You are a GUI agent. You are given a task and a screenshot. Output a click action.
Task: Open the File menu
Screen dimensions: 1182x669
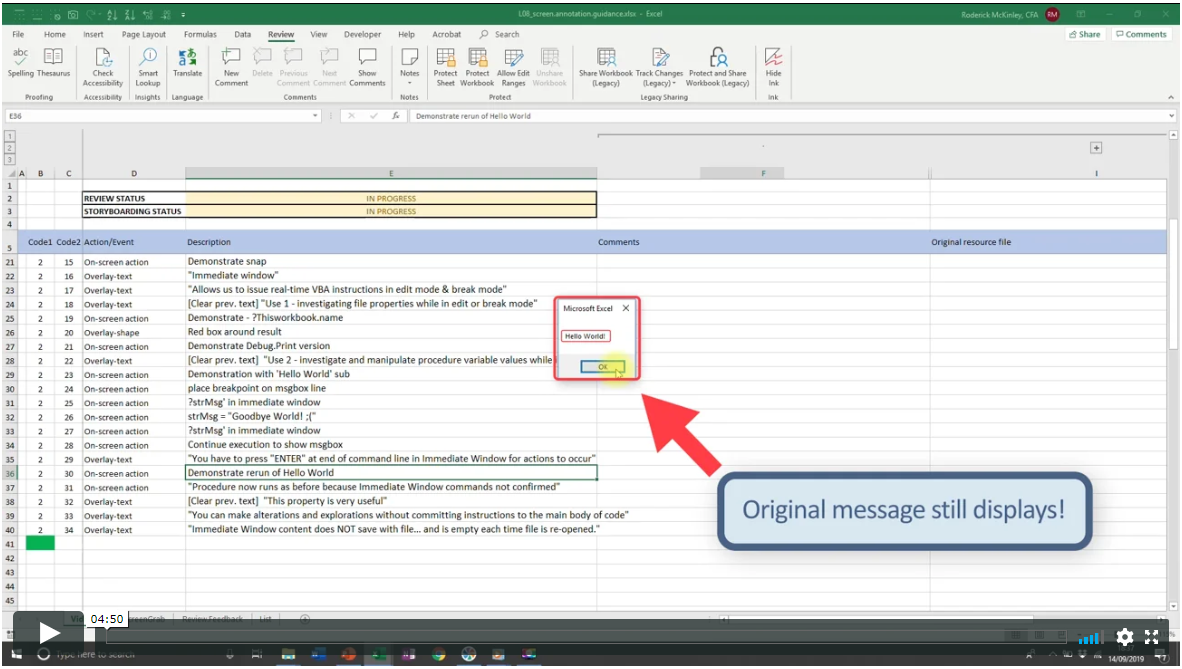[18, 35]
